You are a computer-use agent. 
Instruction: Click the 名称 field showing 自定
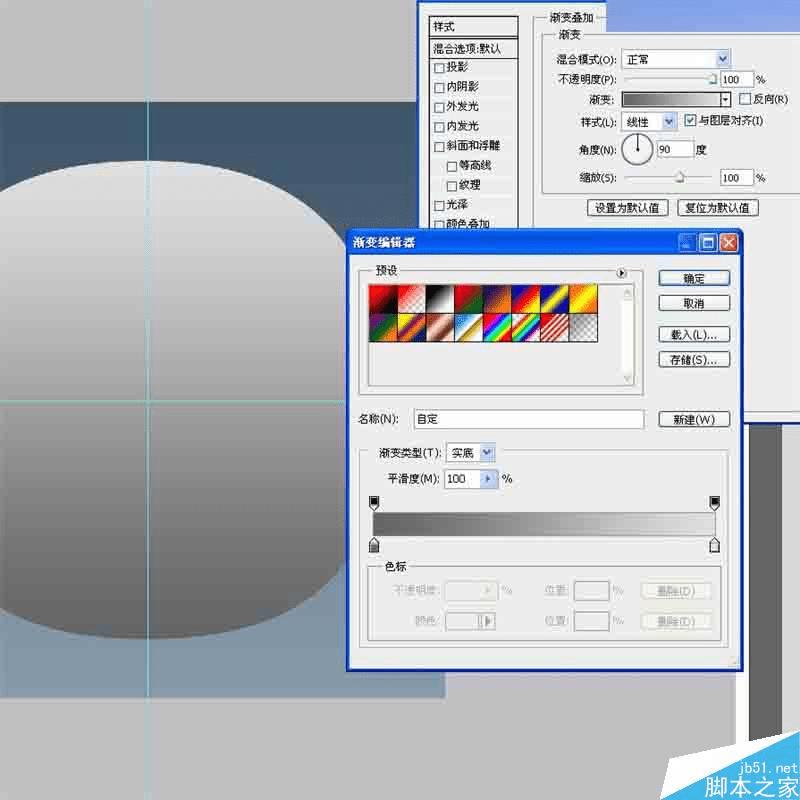coord(528,419)
